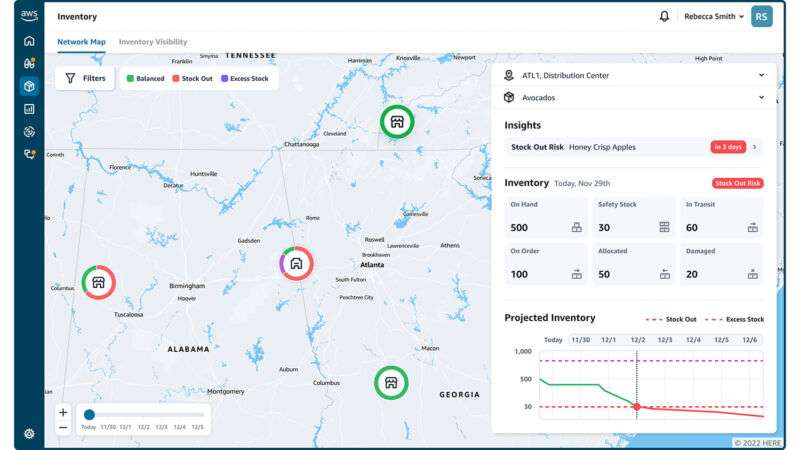Toggle the Stock Out legend item
This screenshot has height=450, width=800.
coord(192,79)
